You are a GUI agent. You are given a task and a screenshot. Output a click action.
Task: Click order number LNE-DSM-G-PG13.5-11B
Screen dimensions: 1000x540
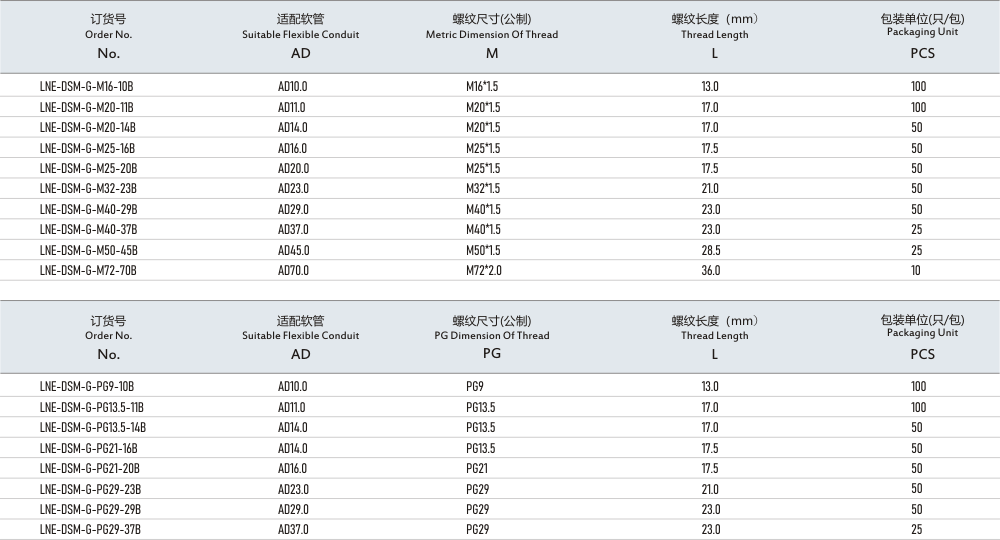(x=92, y=407)
